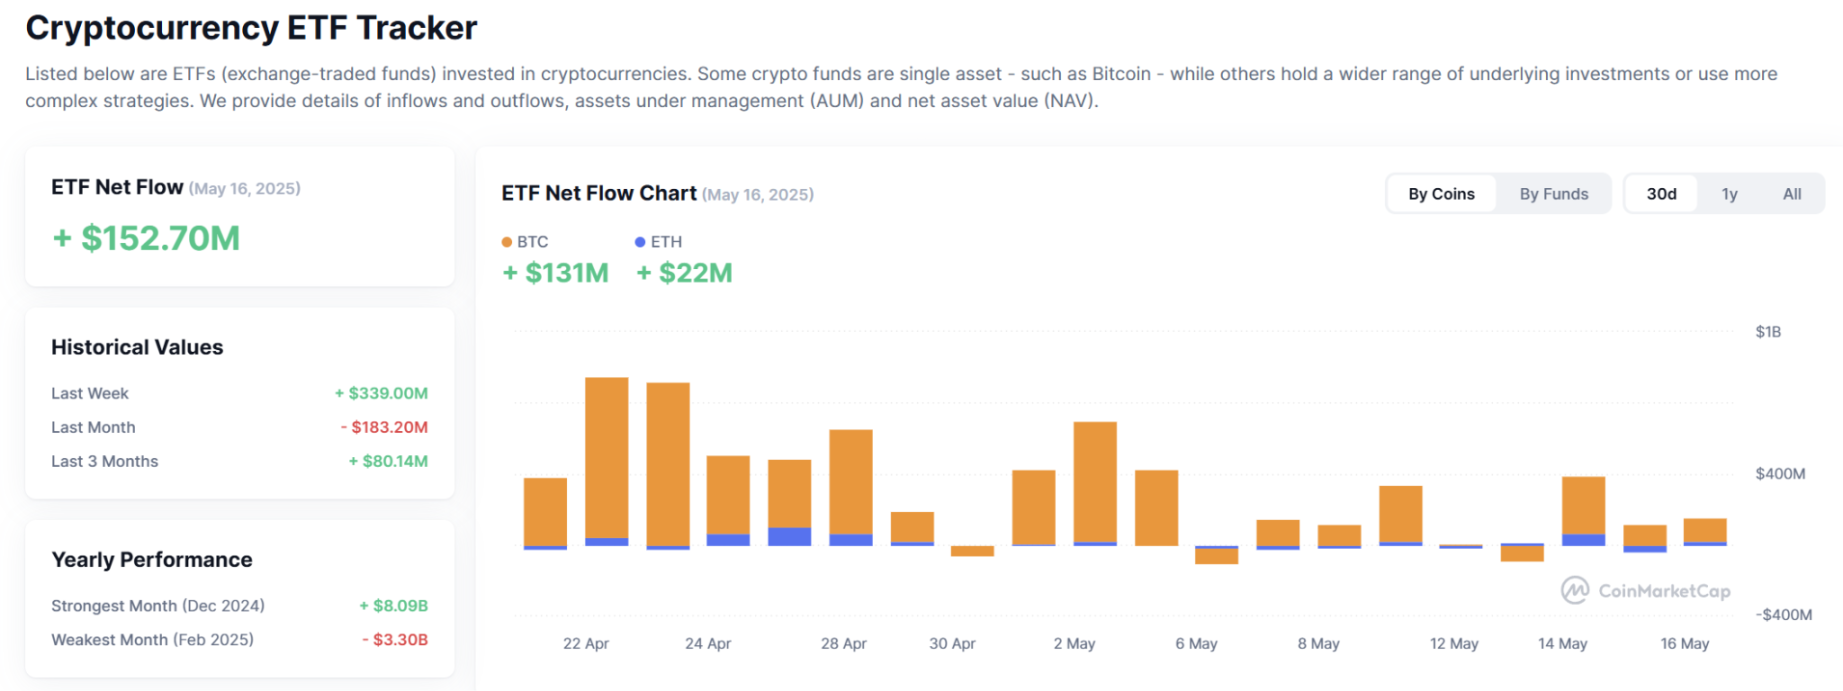The width and height of the screenshot is (1843, 691).
Task: Click Strongest Month (Dec 2024) row
Action: click(239, 605)
